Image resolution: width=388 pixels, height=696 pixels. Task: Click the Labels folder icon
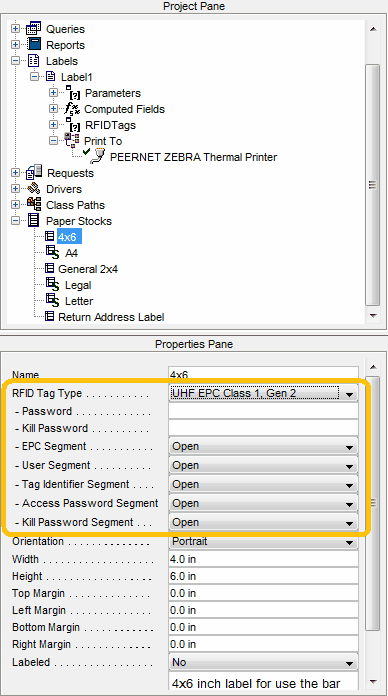(x=34, y=61)
